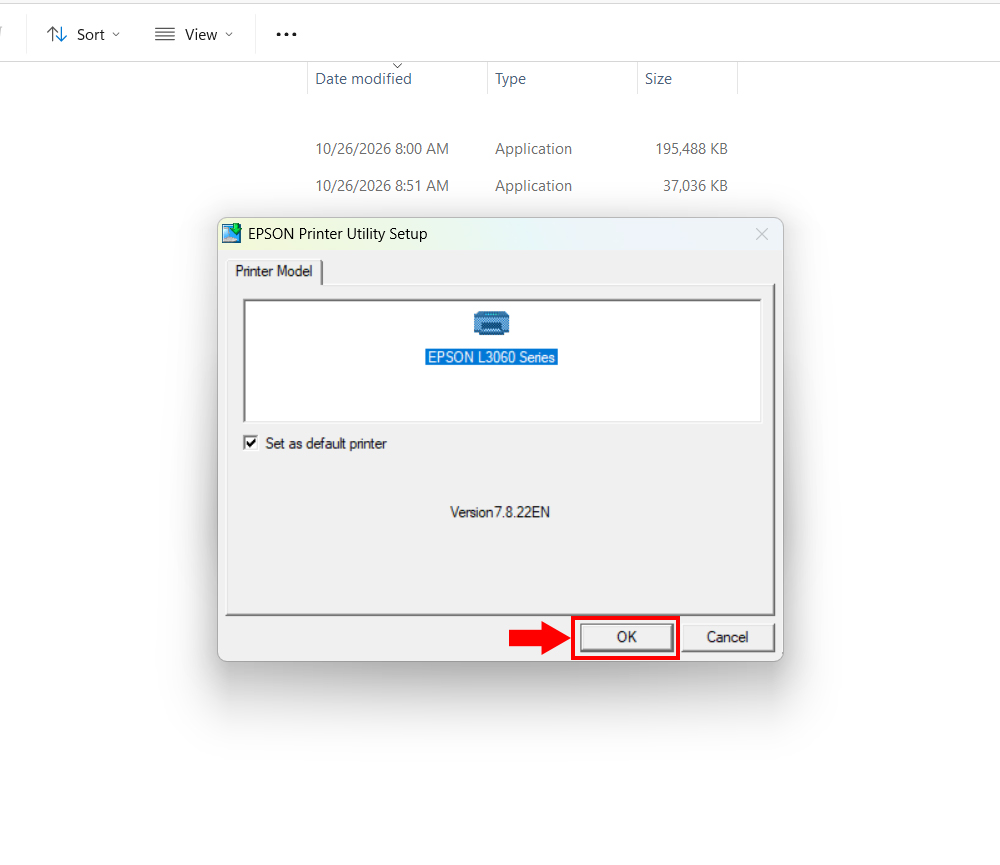Click the 37,036 KB size cell
Screen dimensions: 1000x865
click(695, 186)
